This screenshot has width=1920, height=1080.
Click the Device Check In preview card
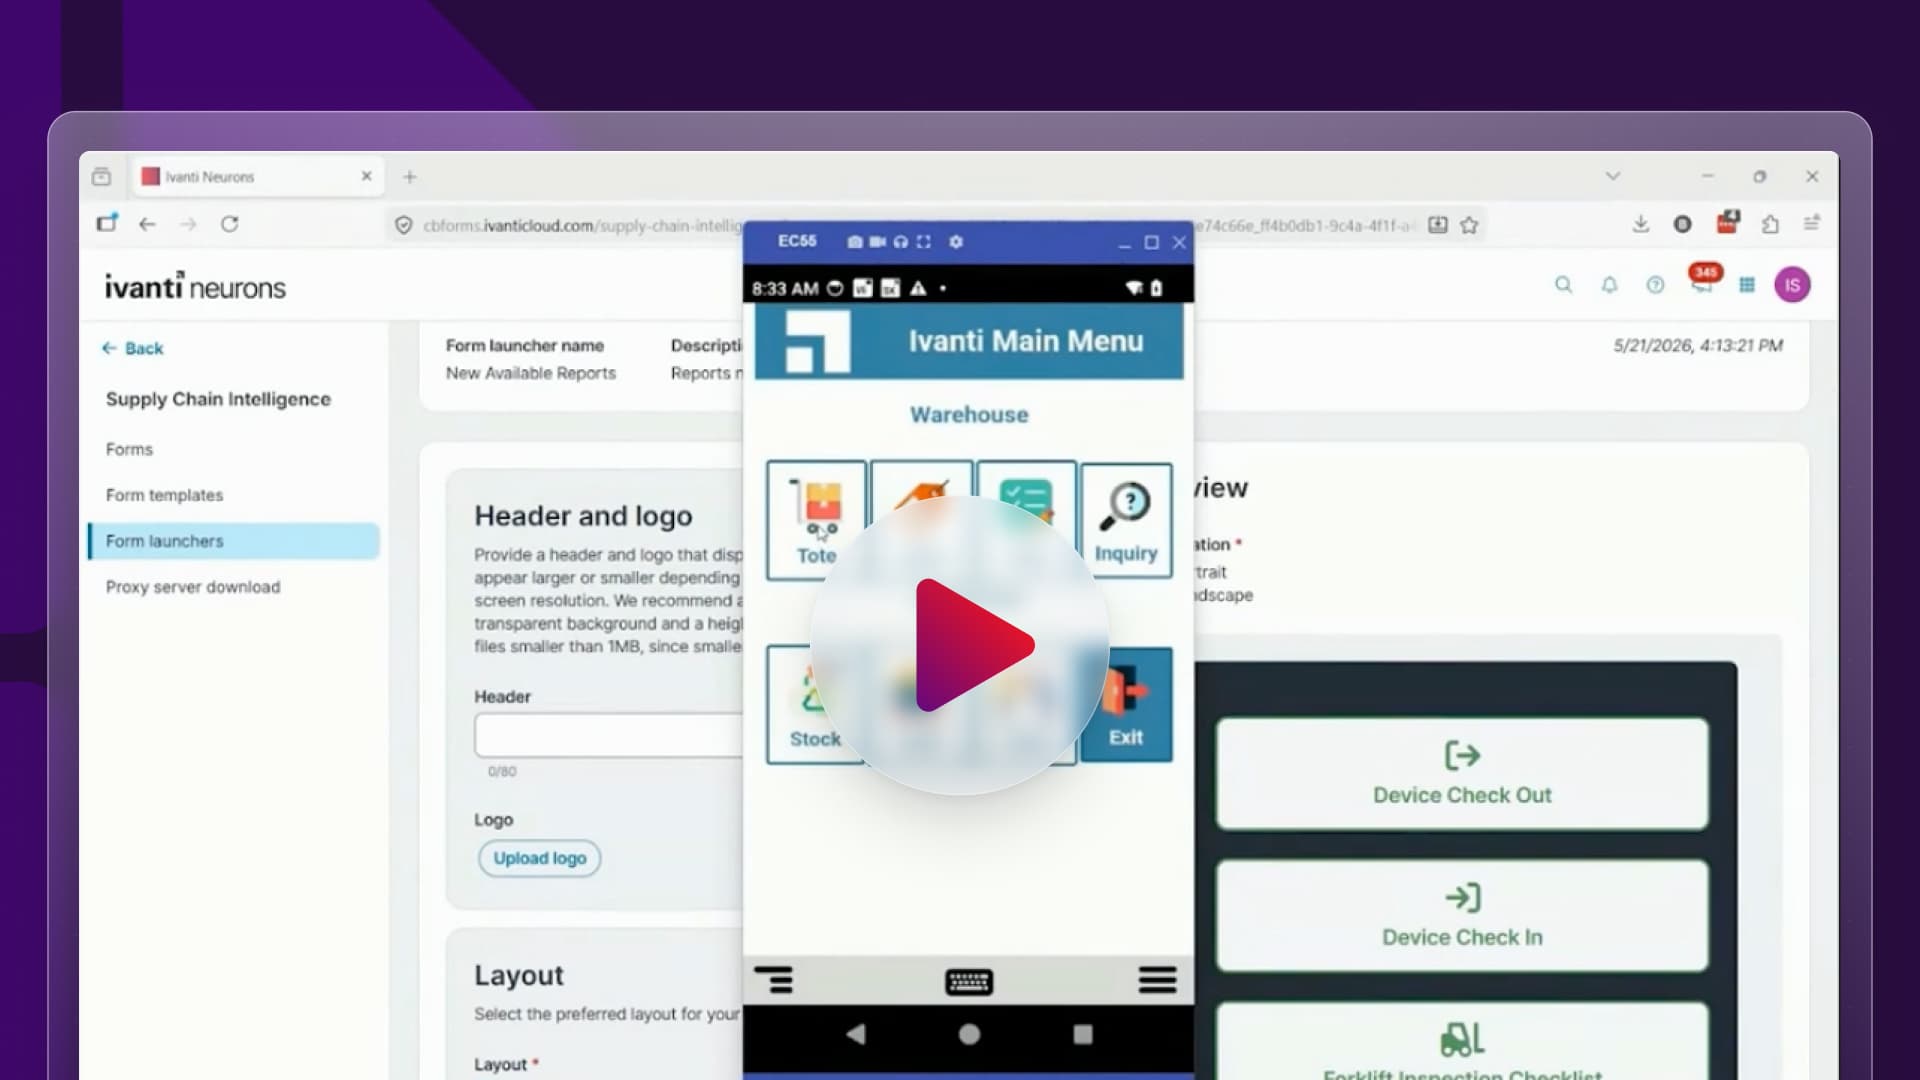pyautogui.click(x=1462, y=915)
